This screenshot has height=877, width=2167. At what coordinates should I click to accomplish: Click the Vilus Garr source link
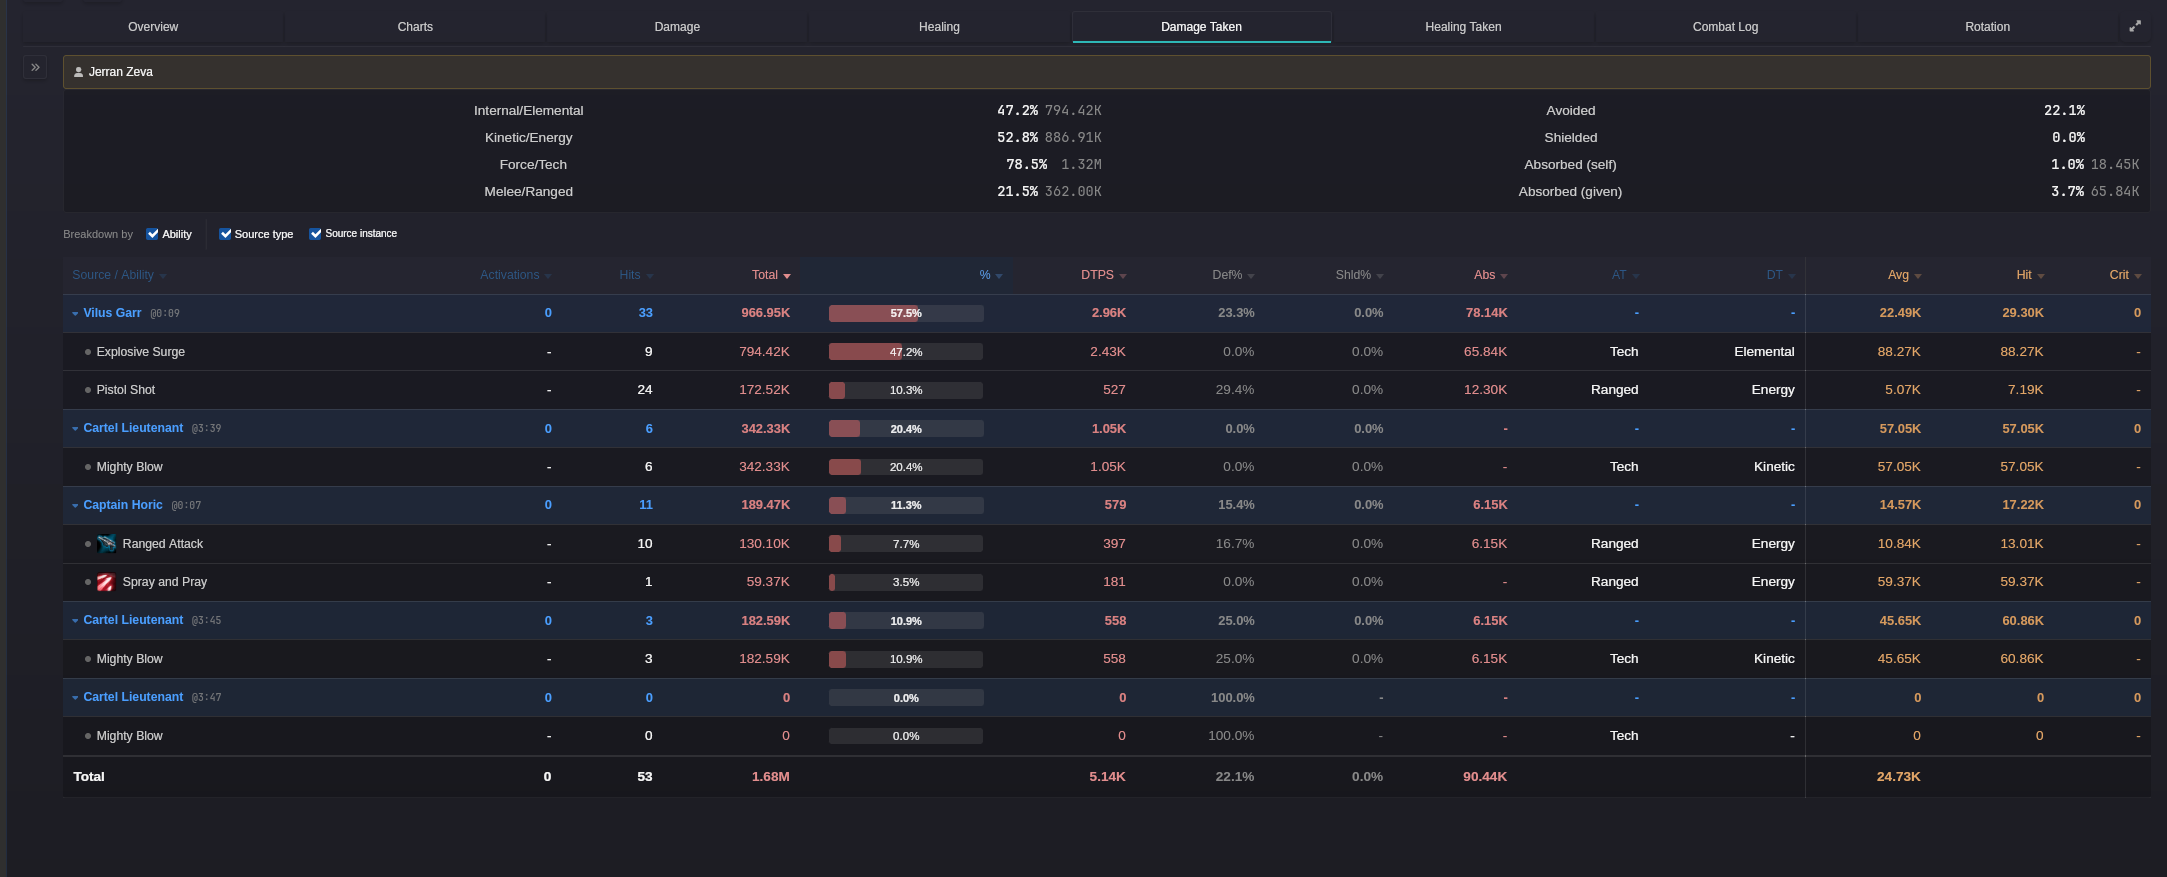pyautogui.click(x=112, y=313)
